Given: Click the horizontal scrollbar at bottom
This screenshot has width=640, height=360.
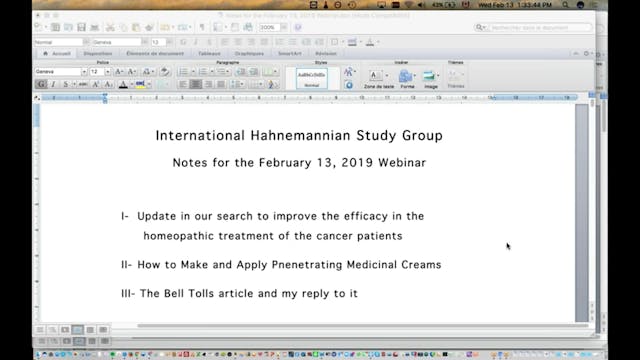Looking at the screenshot, I should [x=362, y=326].
